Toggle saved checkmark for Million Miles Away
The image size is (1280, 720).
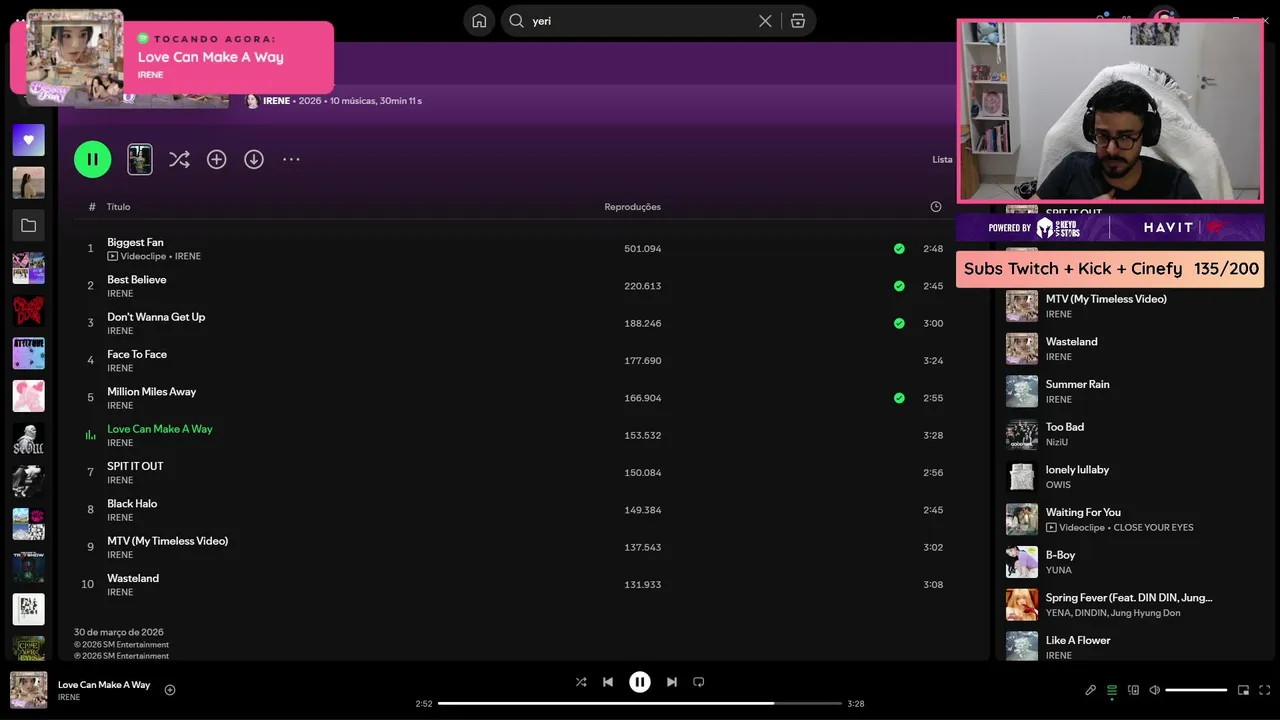pos(899,398)
